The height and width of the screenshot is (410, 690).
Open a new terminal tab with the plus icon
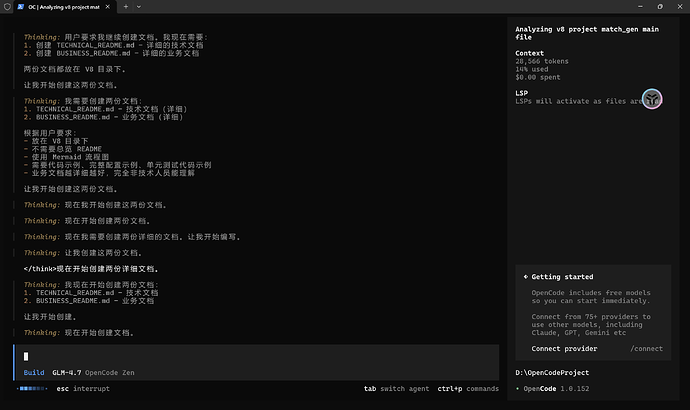pyautogui.click(x=126, y=7)
